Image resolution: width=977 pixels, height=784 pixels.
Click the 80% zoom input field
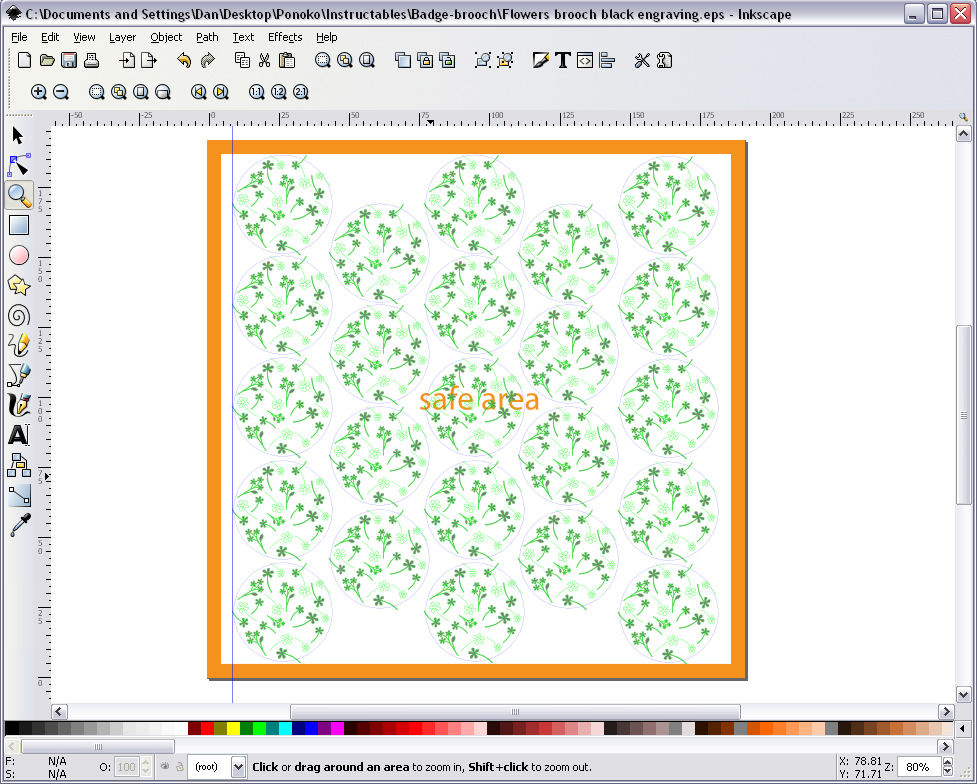[x=918, y=767]
